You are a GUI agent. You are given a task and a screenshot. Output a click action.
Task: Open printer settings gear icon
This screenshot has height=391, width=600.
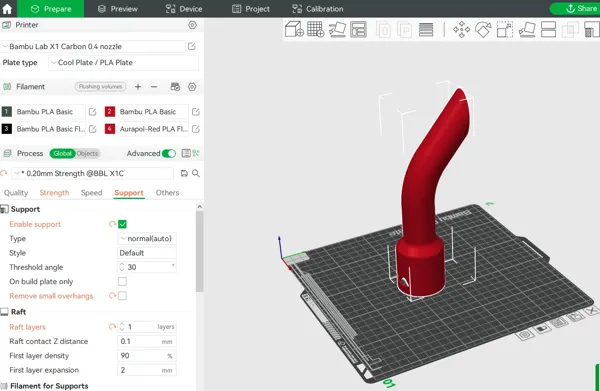[x=192, y=25]
